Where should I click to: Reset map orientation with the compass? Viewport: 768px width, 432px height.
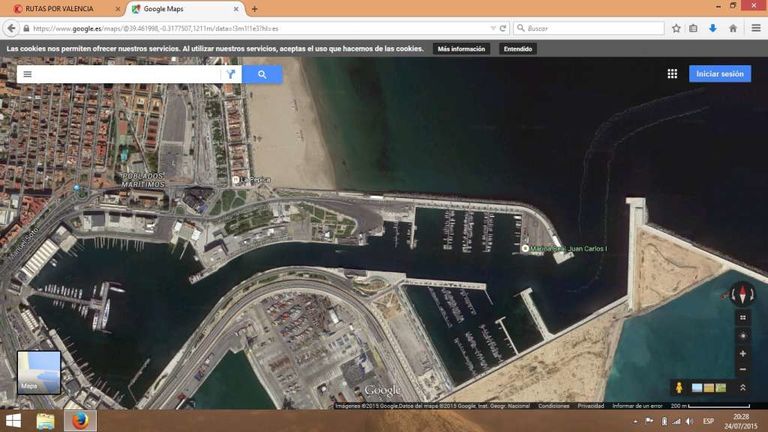pyautogui.click(x=742, y=294)
